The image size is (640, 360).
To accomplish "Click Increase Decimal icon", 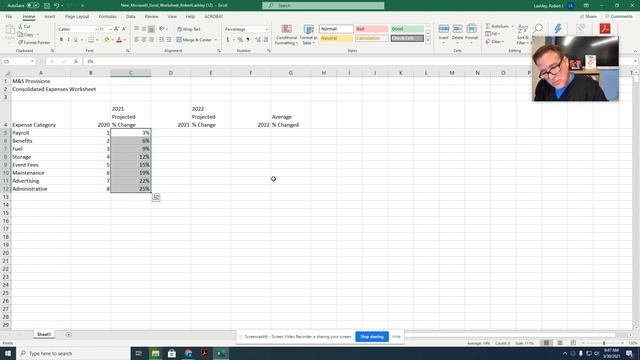I will [x=258, y=40].
